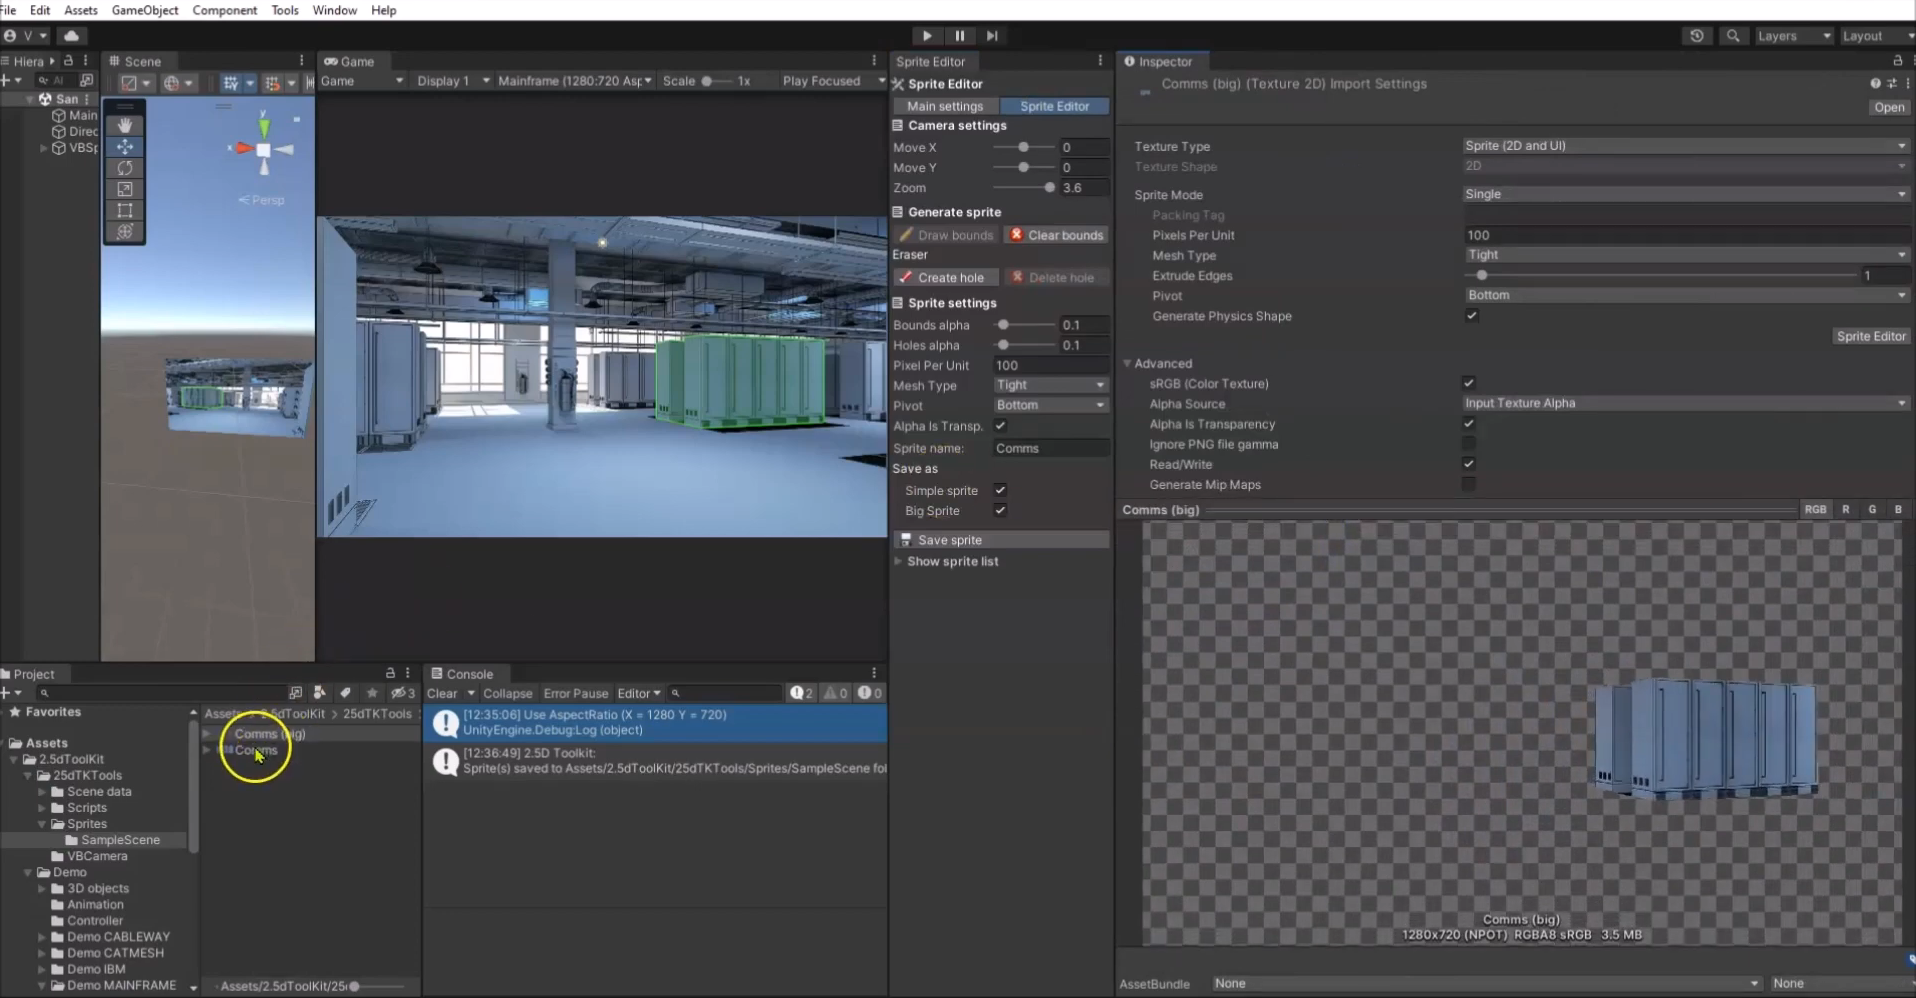This screenshot has height=998, width=1916.
Task: Uncheck Generate Physics Shape
Action: click(1472, 316)
